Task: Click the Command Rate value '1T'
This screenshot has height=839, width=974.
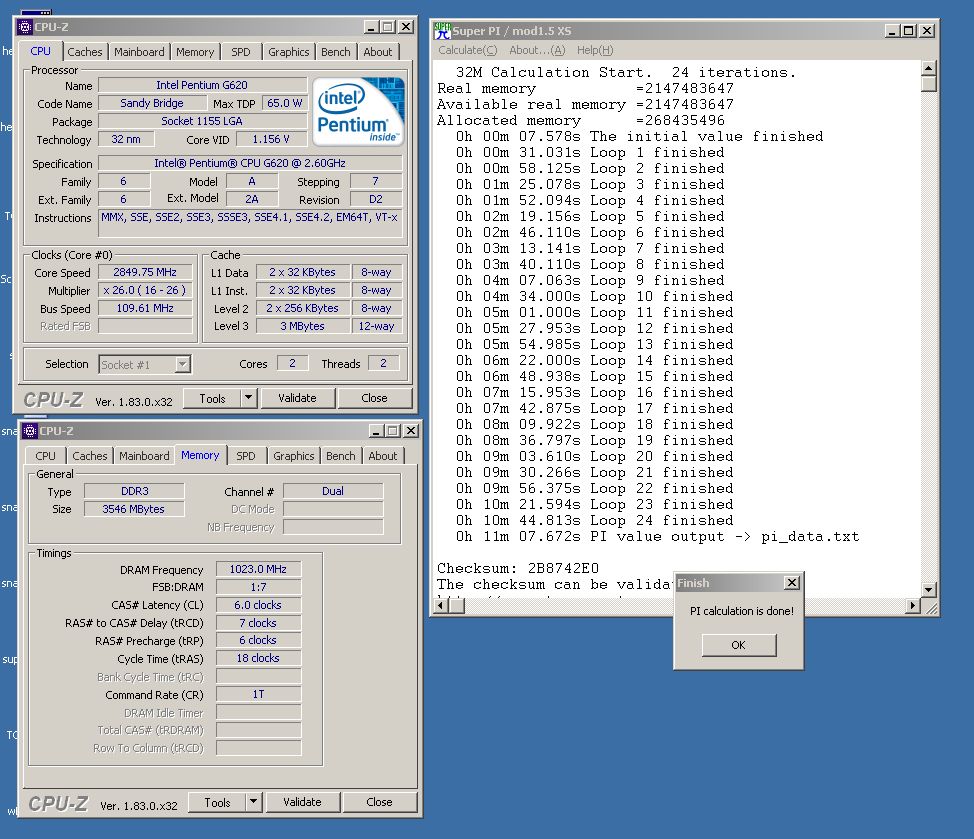Action: click(258, 694)
